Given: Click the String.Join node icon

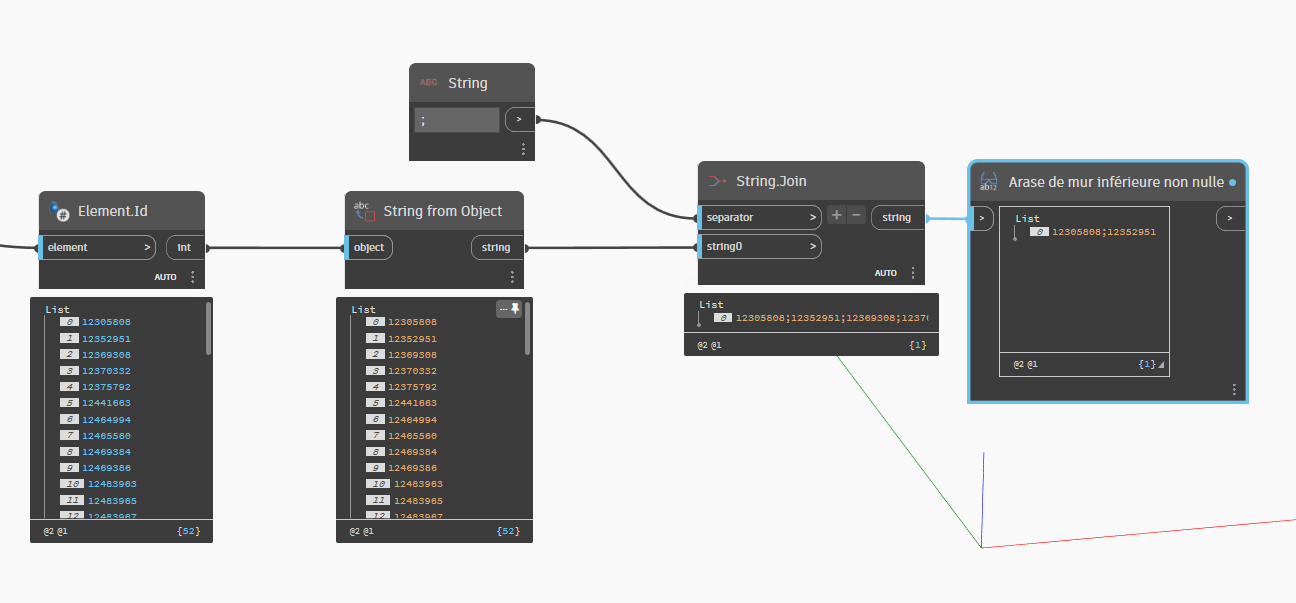Looking at the screenshot, I should tap(716, 181).
